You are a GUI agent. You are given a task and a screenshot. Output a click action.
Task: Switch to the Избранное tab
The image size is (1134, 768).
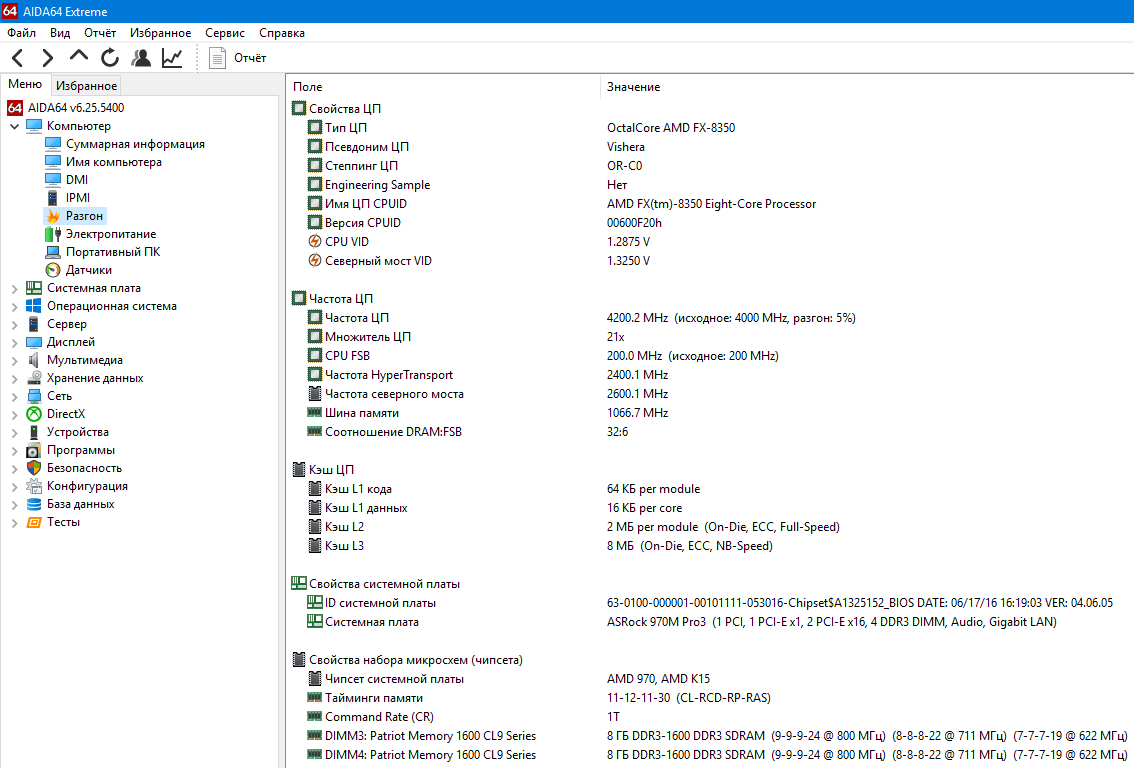coord(87,85)
